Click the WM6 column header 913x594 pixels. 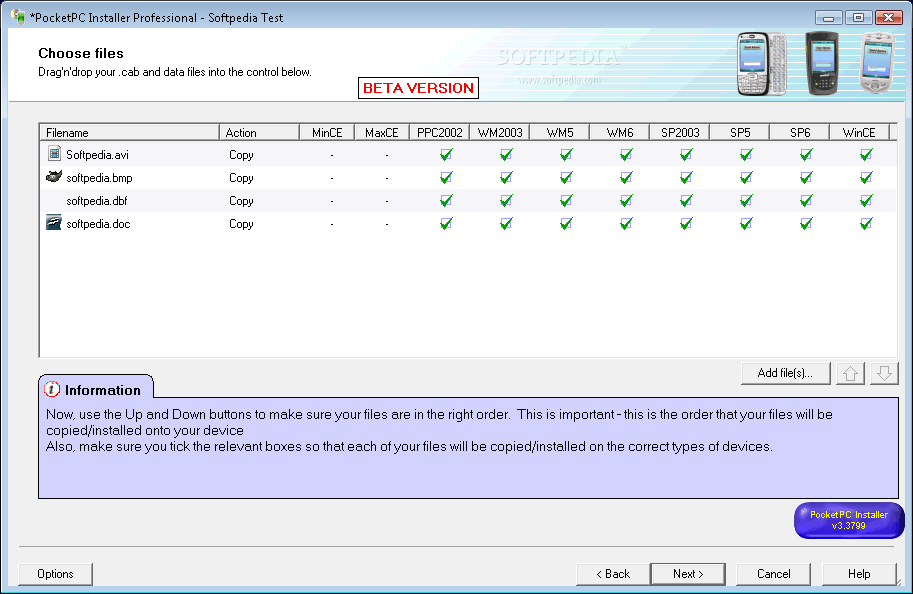pos(620,133)
